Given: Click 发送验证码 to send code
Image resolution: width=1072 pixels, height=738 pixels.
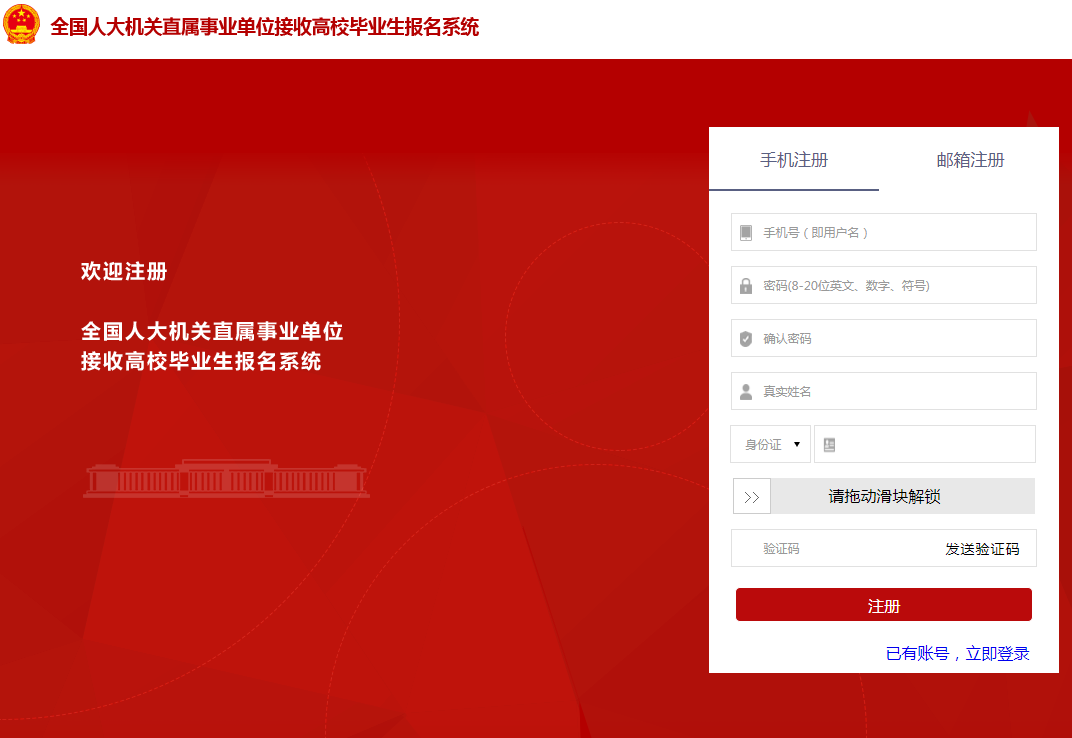Looking at the screenshot, I should tap(982, 549).
